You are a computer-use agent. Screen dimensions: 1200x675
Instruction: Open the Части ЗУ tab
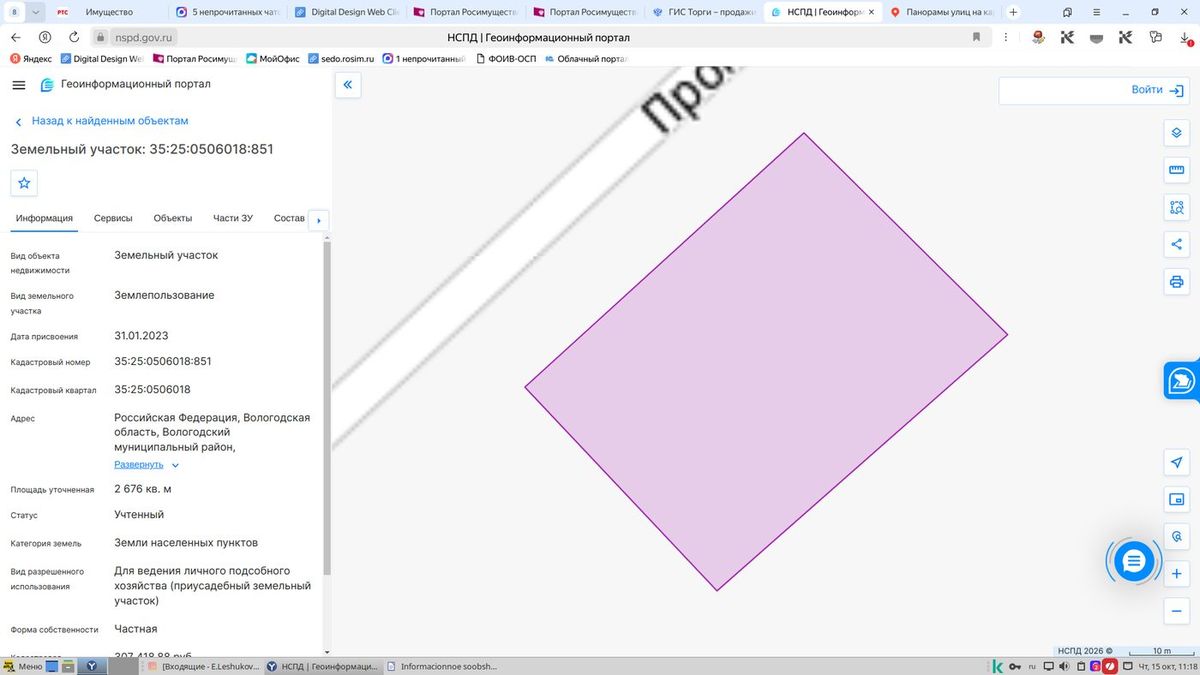click(x=233, y=219)
